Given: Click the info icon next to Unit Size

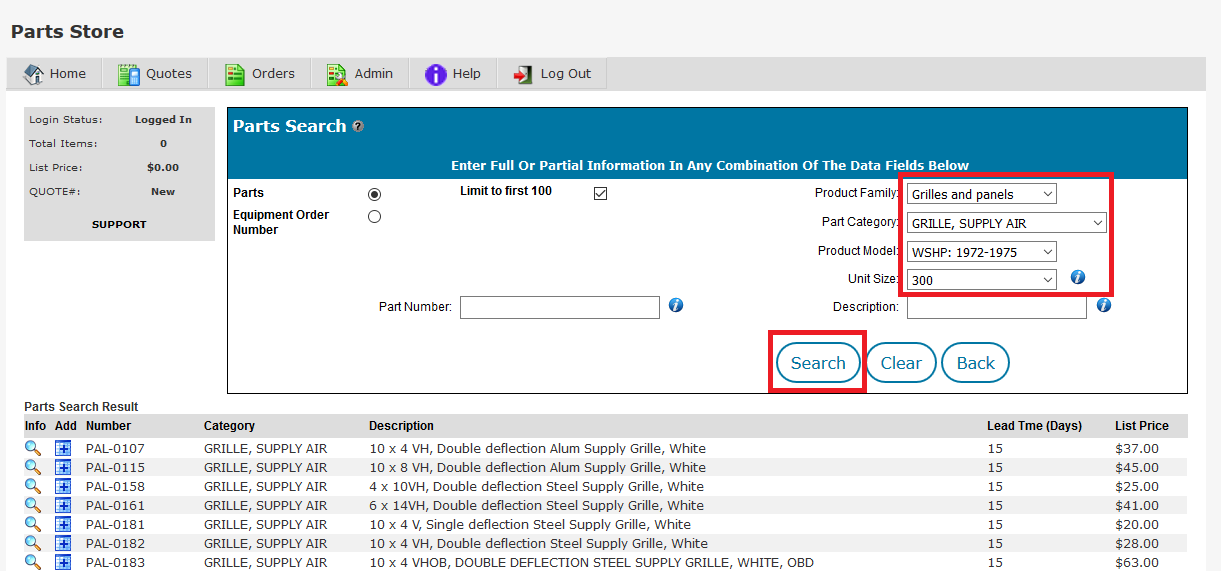Looking at the screenshot, I should click(x=1078, y=277).
